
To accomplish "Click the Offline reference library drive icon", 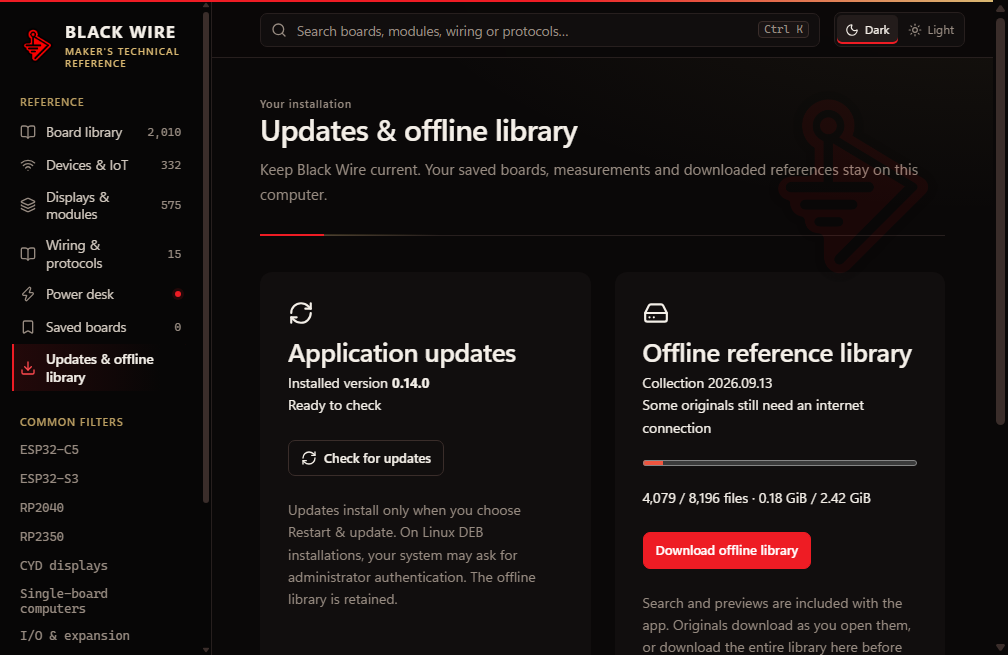I will (x=655, y=313).
